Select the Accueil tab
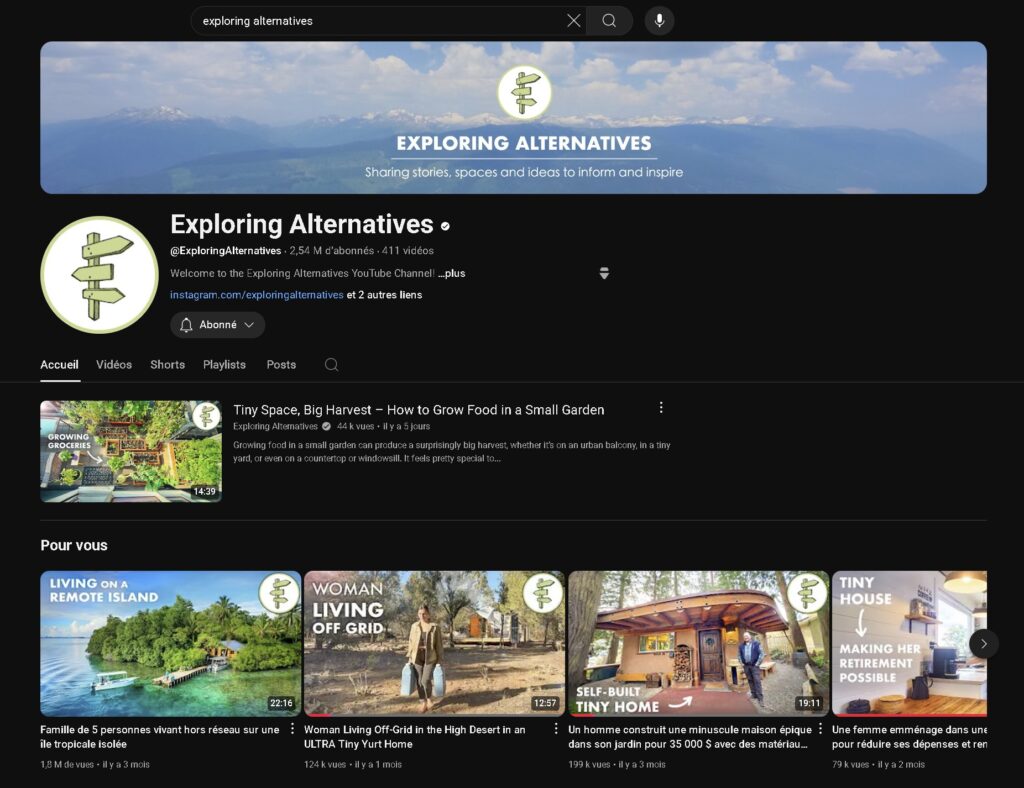The height and width of the screenshot is (788, 1024). pos(59,364)
